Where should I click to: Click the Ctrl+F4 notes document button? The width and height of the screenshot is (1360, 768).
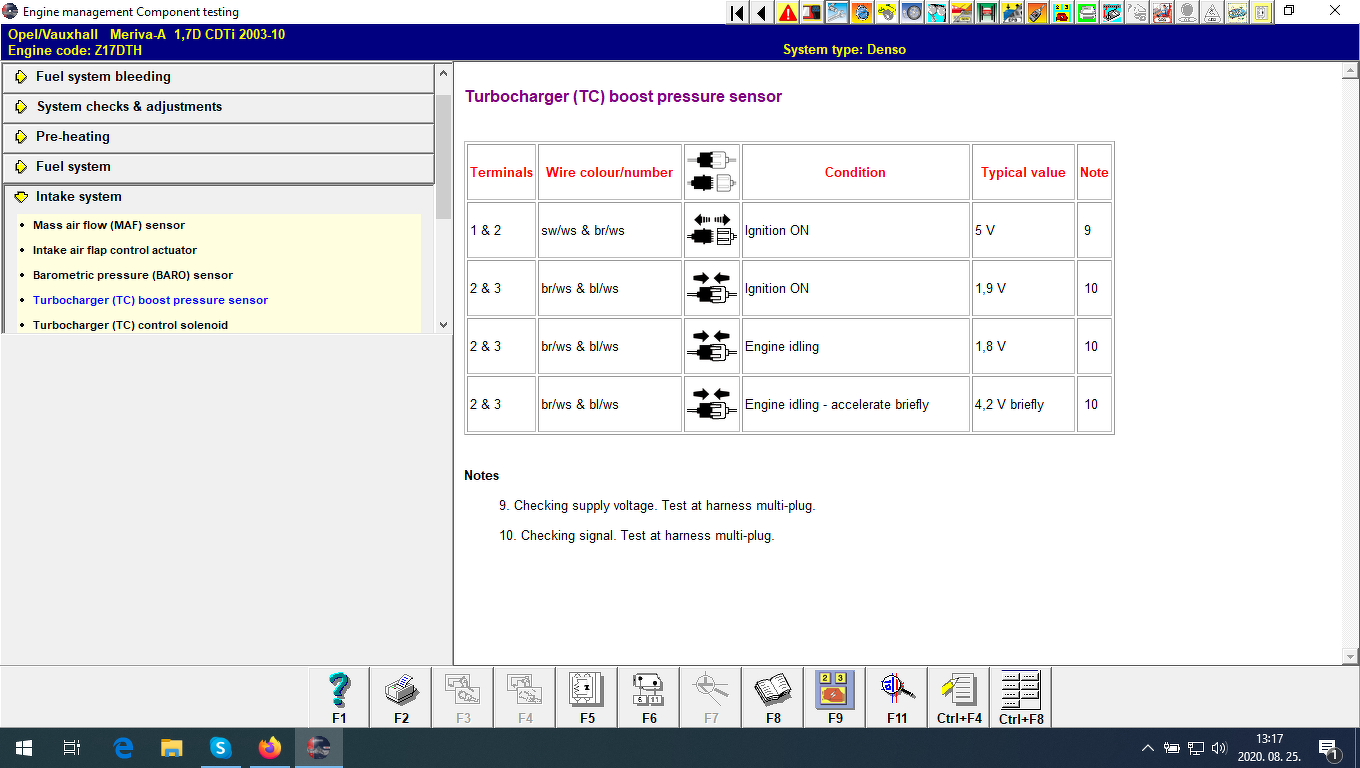tap(959, 697)
